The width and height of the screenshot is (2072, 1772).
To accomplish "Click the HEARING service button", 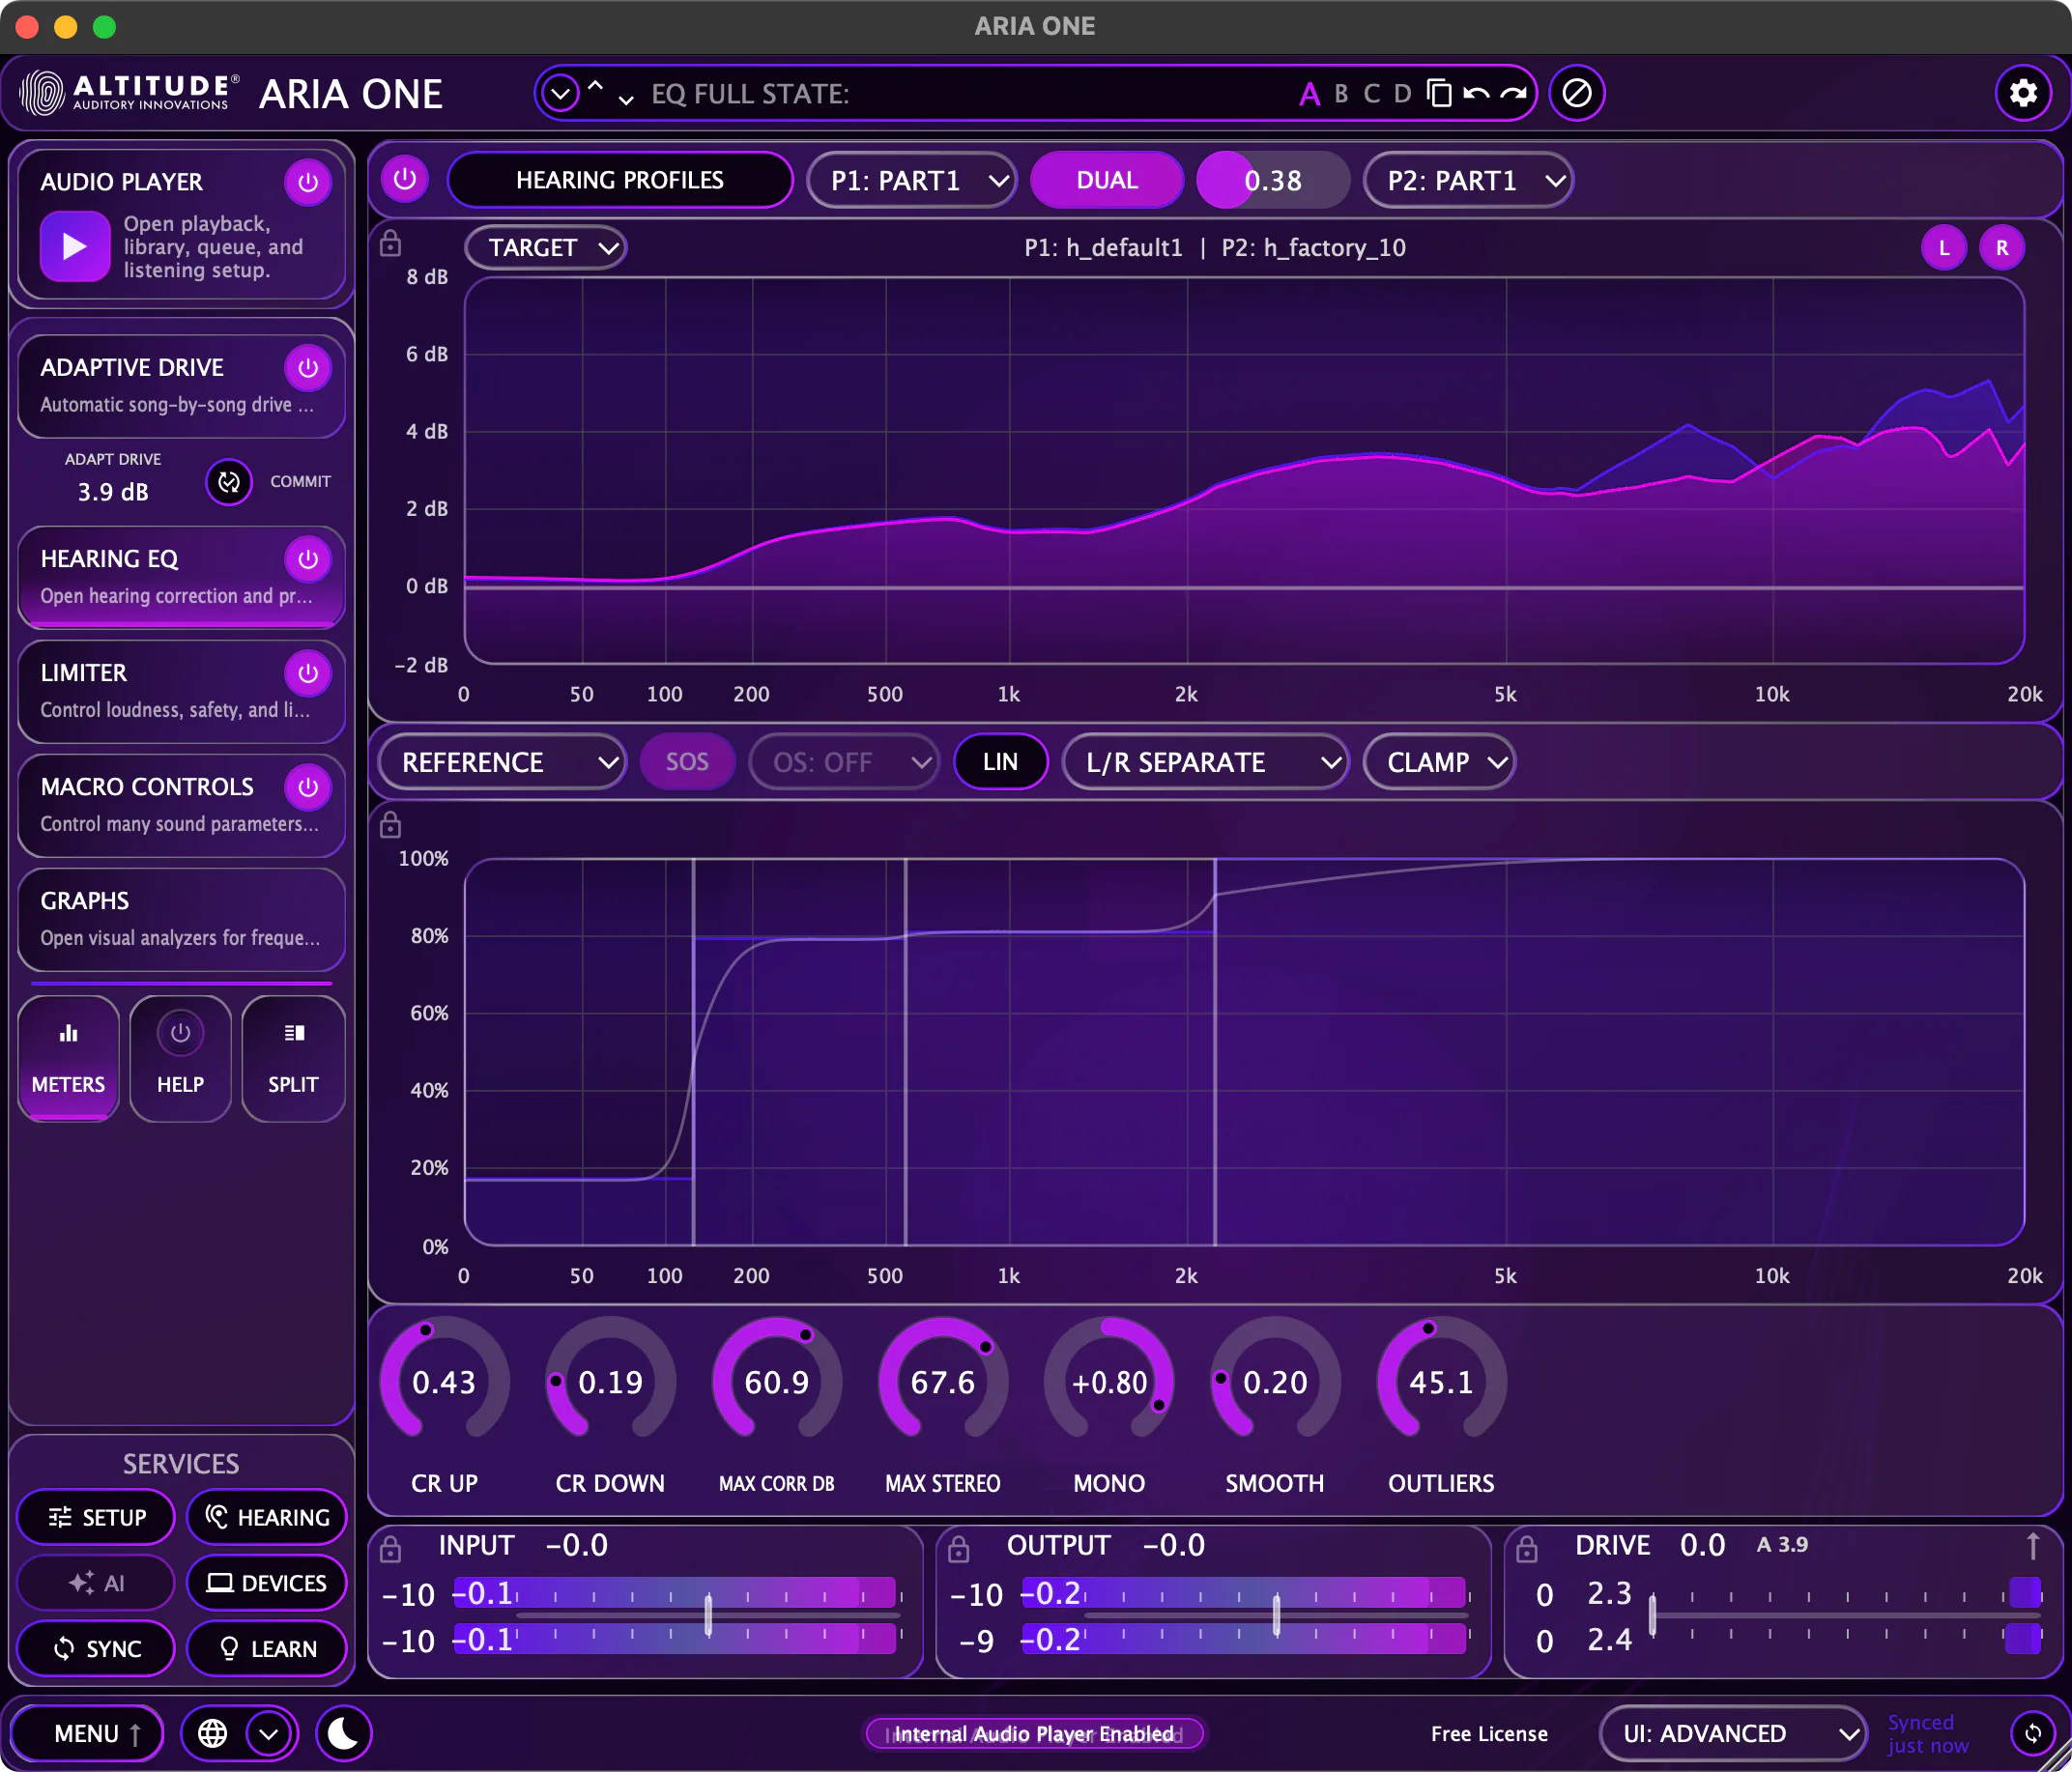I will tap(267, 1517).
